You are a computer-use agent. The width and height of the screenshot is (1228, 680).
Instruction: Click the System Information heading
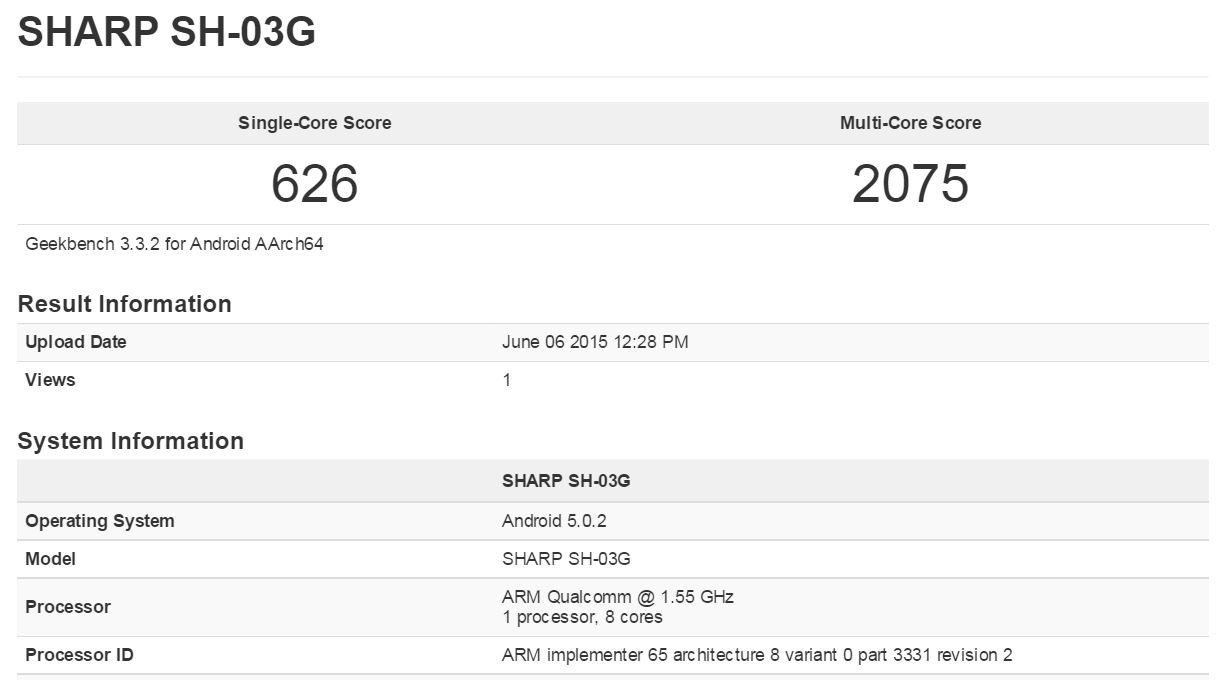click(130, 441)
